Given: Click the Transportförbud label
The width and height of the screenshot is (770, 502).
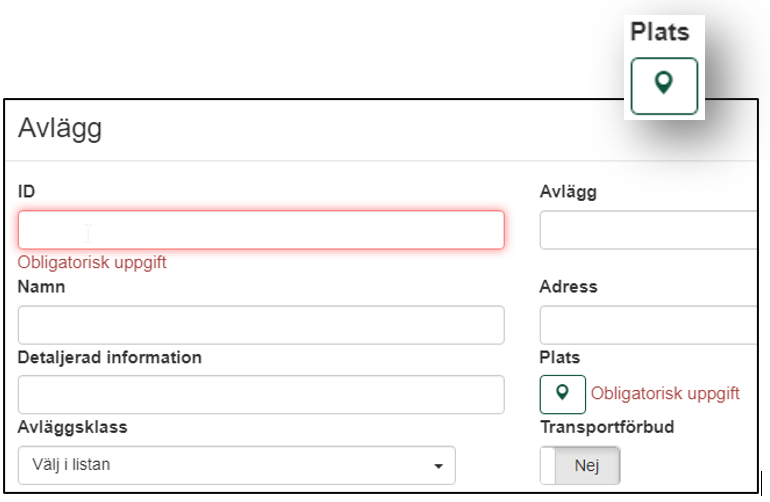Looking at the screenshot, I should (607, 427).
